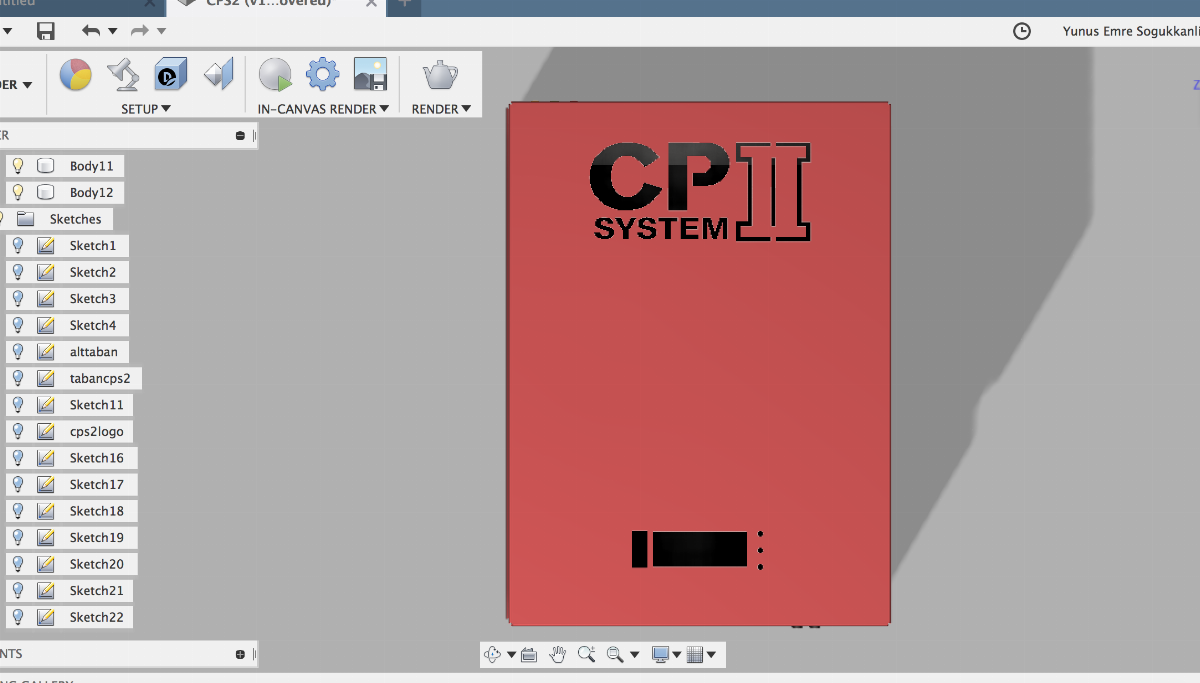
Task: Toggle visibility bulb for Sketch3
Action: 17,298
